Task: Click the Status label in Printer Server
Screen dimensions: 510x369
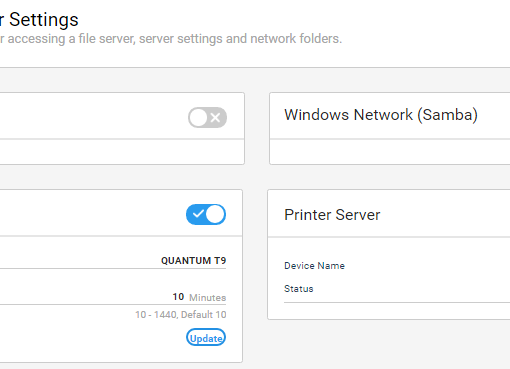Action: (x=299, y=289)
